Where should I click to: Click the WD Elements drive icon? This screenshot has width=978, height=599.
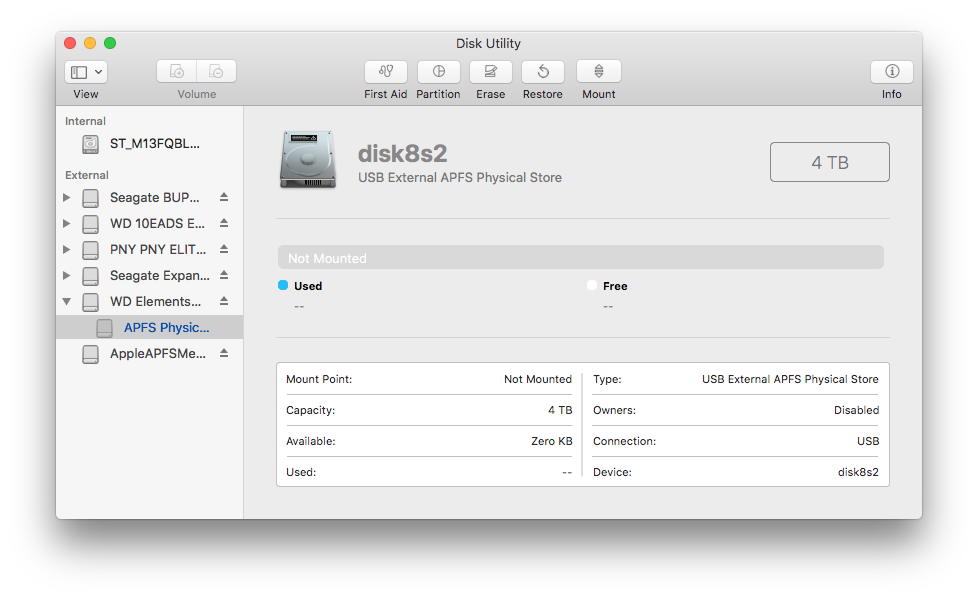pos(90,302)
